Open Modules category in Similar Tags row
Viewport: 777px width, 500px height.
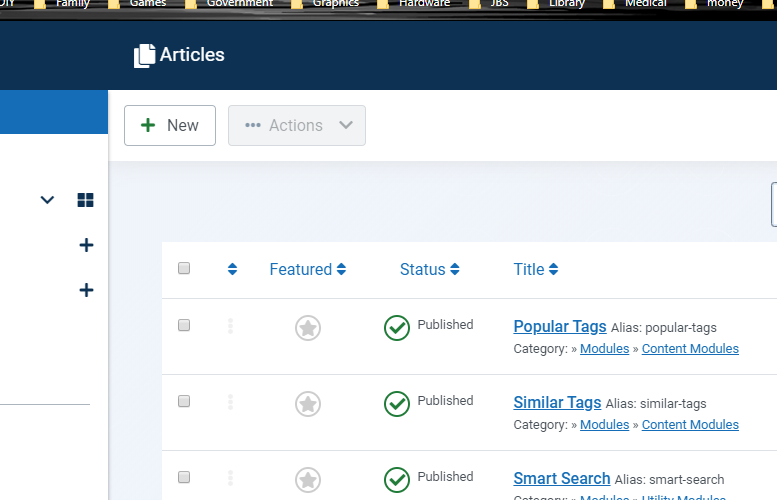tap(605, 425)
